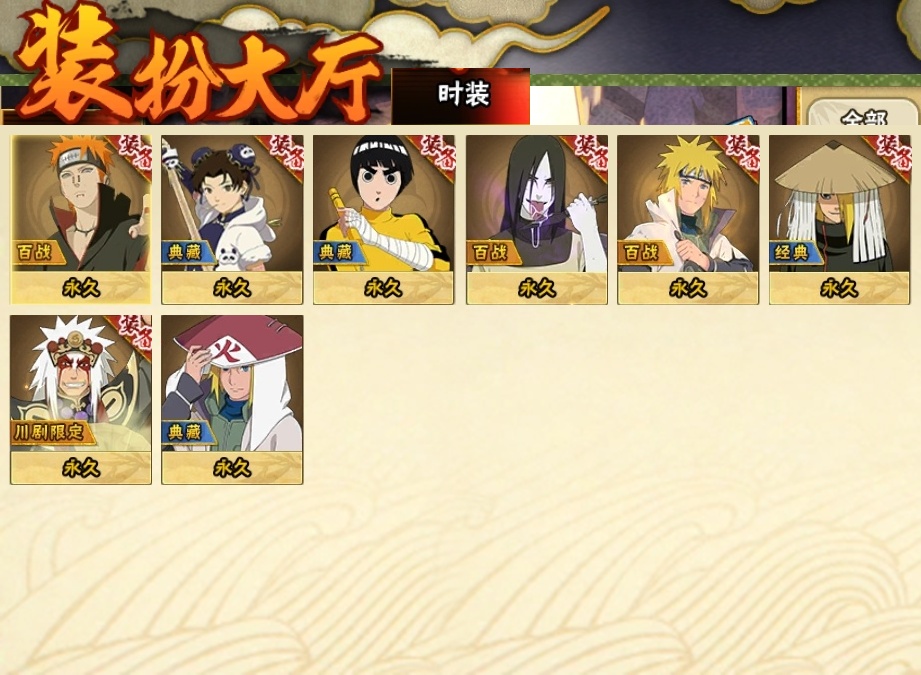Select the straw hat 经典 costume card

click(839, 220)
